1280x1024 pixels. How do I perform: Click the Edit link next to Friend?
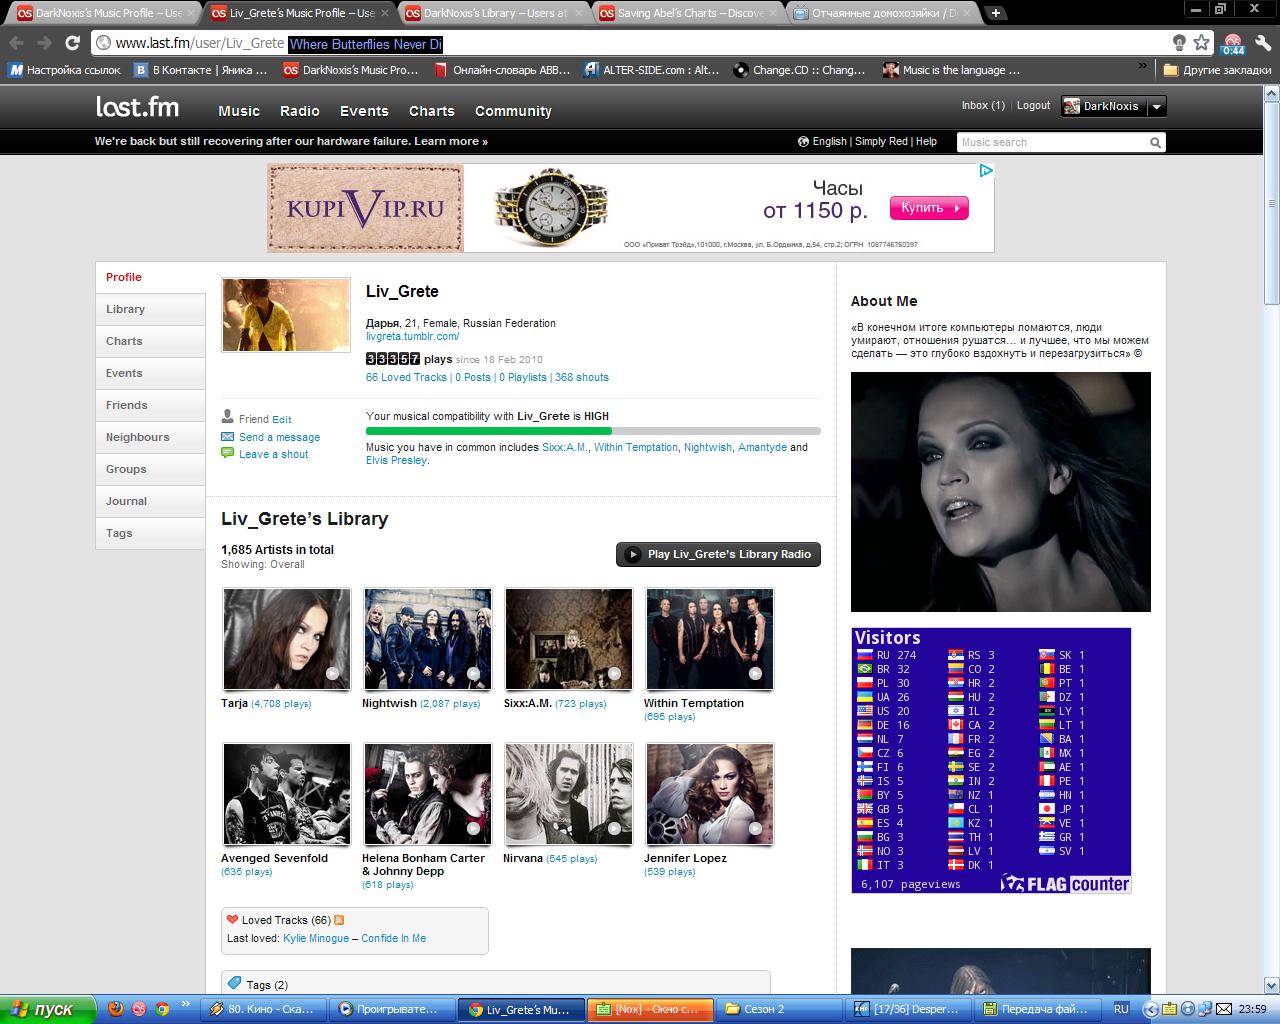pyautogui.click(x=282, y=420)
